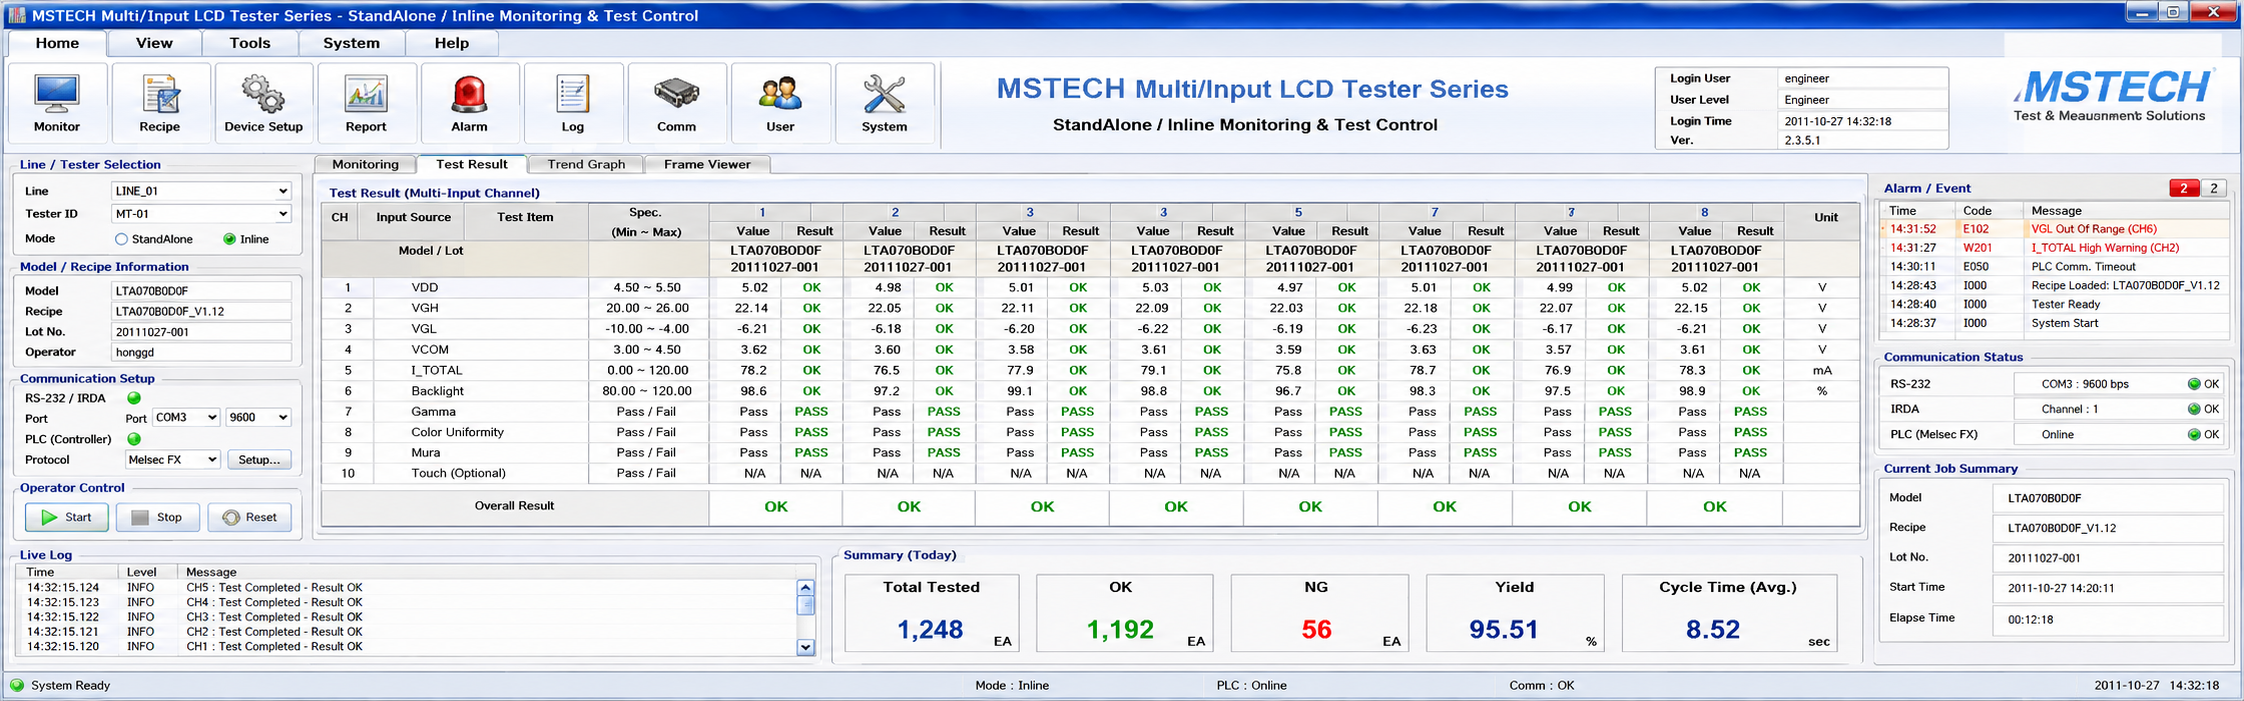Screen dimensions: 2244x701
Task: Select alarm row VGL Out Of Range (CH6)
Action: 2054,229
